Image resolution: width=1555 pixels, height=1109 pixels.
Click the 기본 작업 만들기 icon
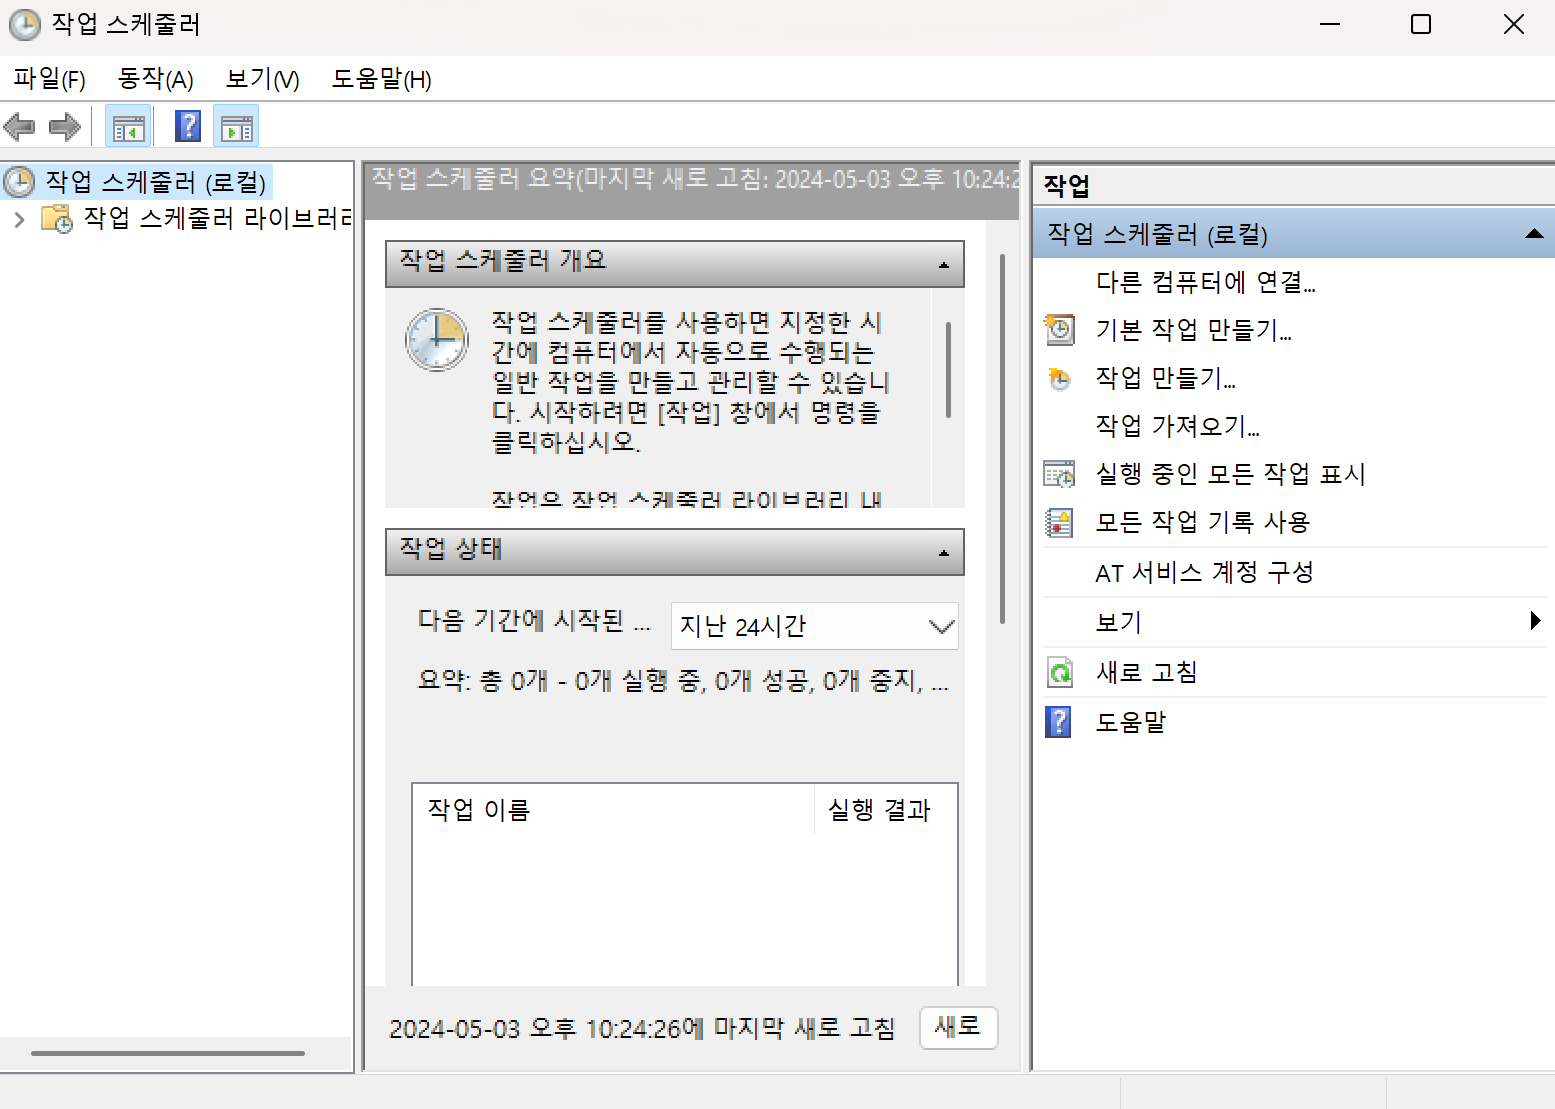coord(1059,329)
